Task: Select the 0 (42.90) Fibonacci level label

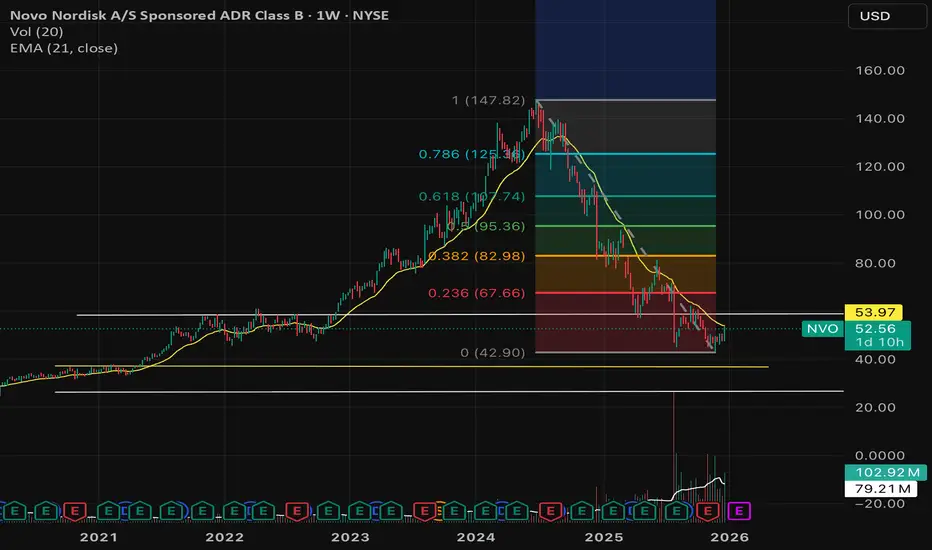Action: click(x=493, y=353)
